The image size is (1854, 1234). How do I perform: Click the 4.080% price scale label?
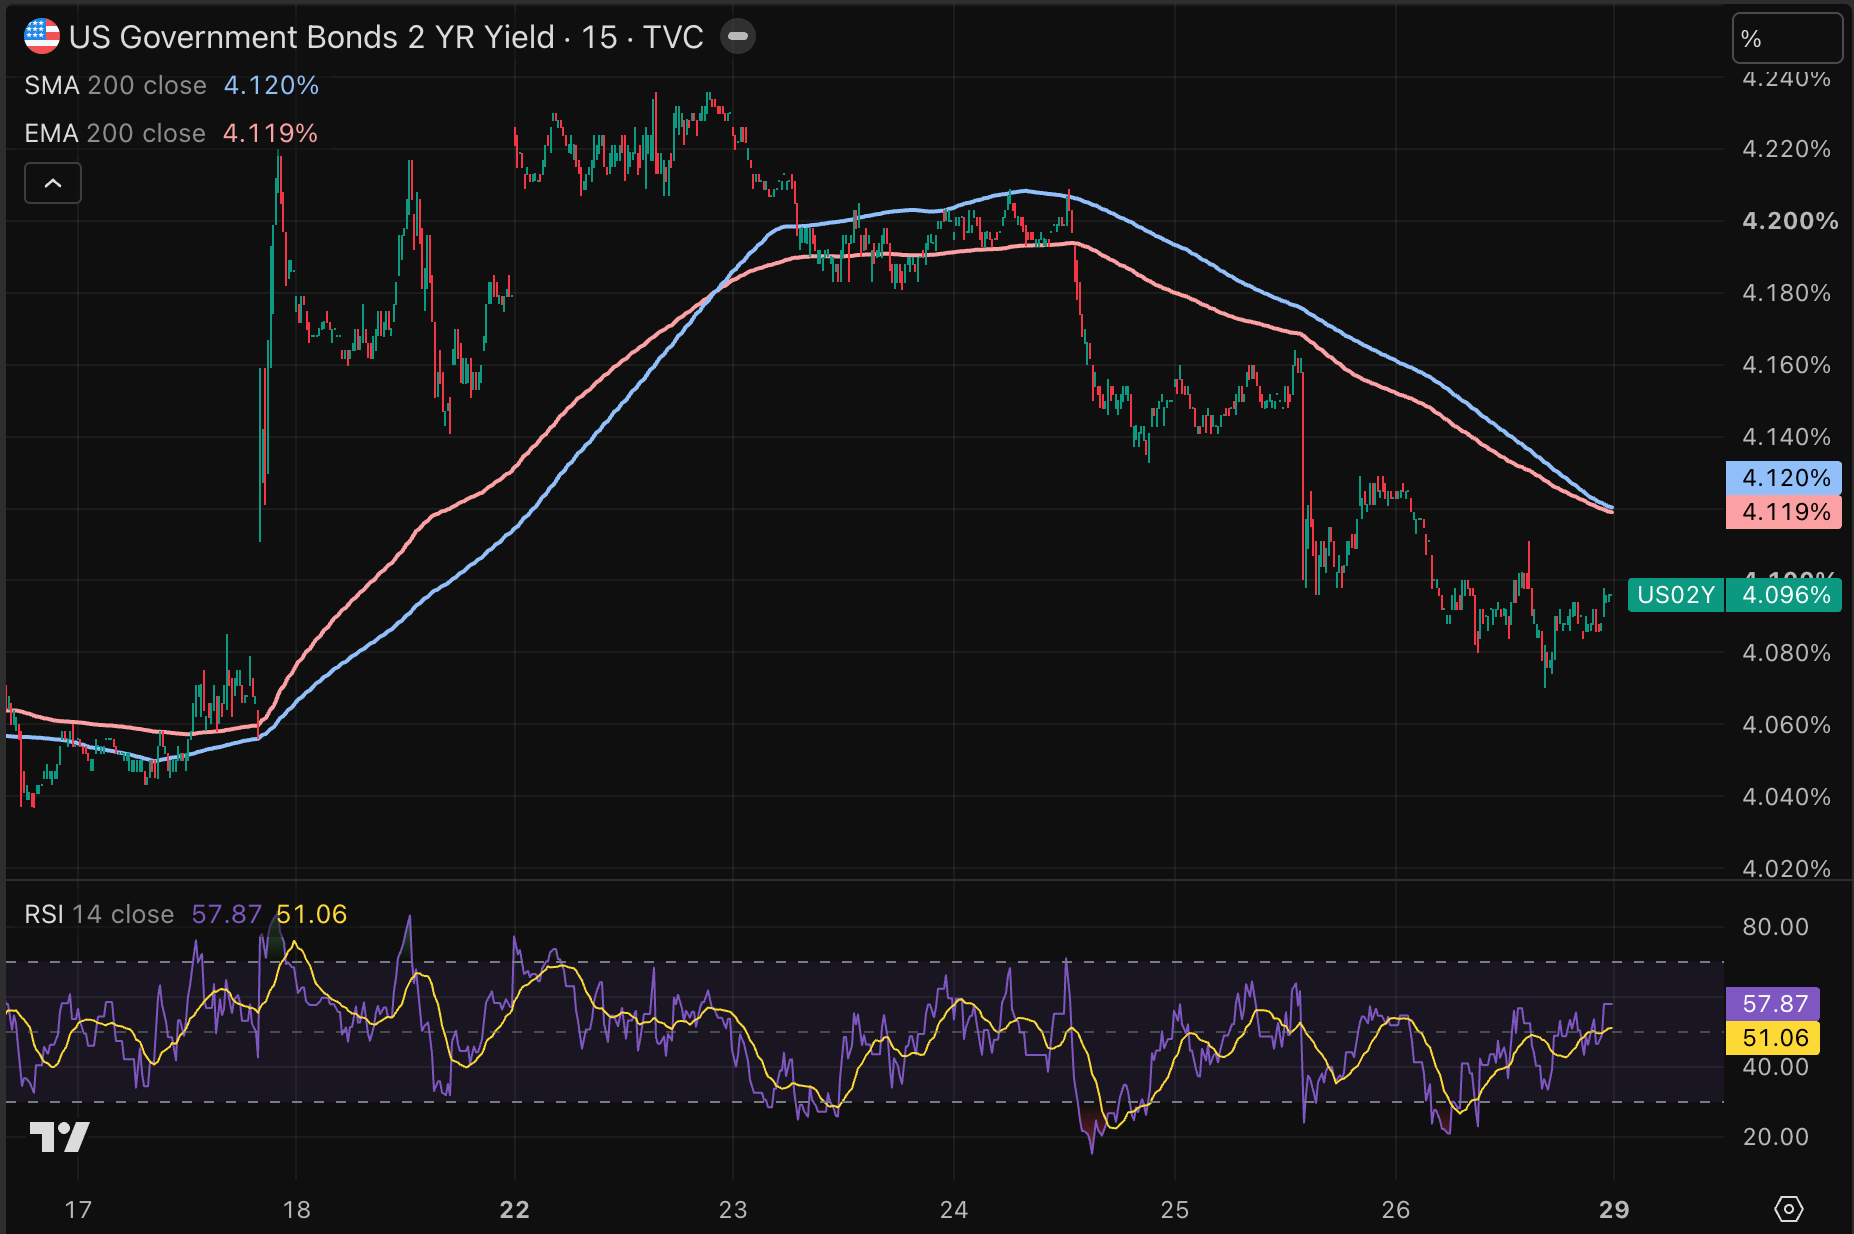tap(1786, 653)
